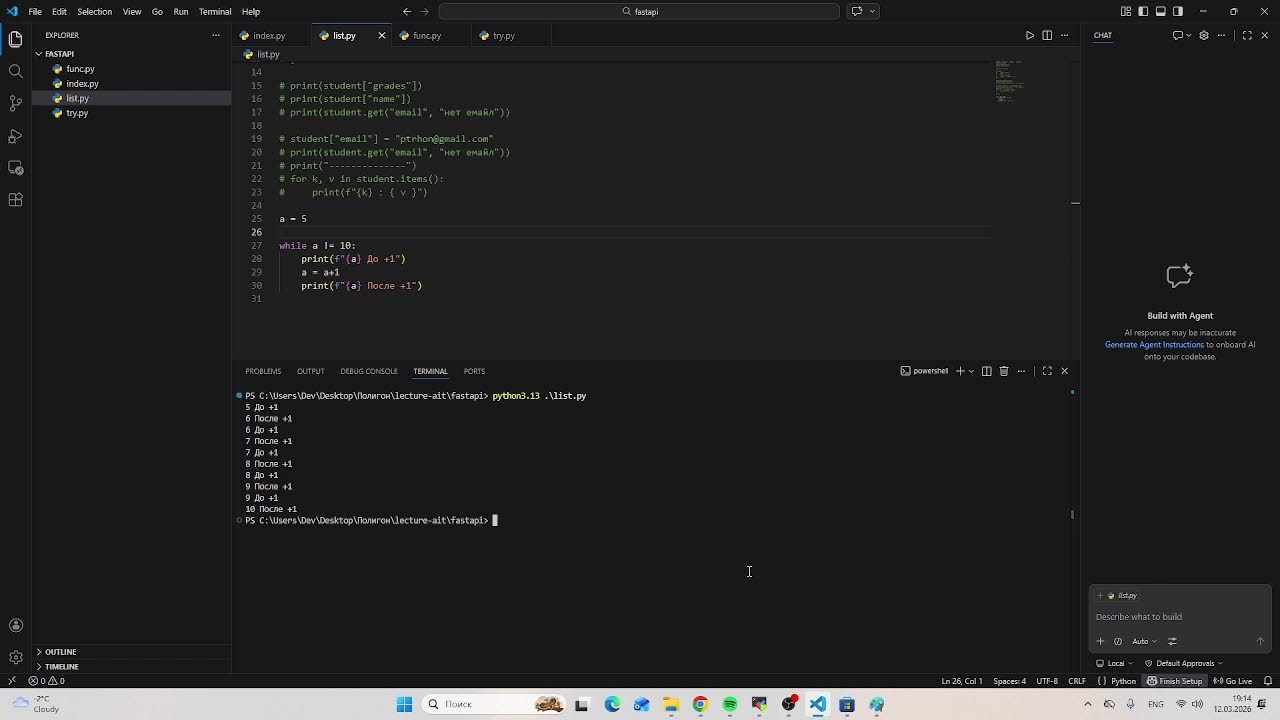Image resolution: width=1280 pixels, height=720 pixels.
Task: Go back with navigation arrow
Action: coord(407,11)
